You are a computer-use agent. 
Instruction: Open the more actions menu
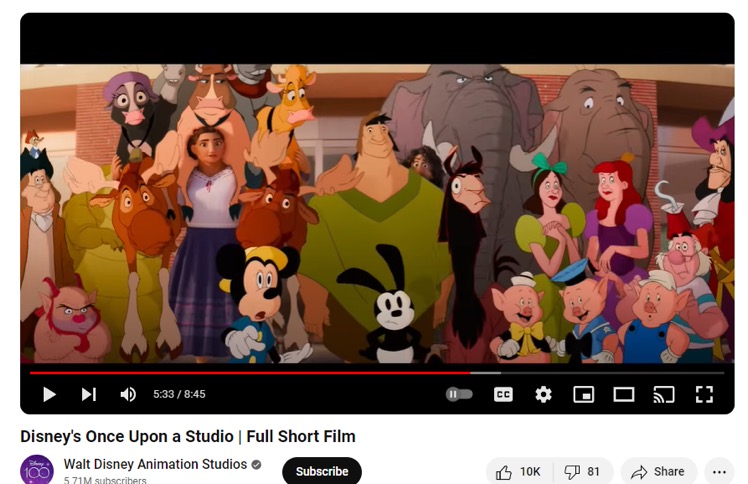click(x=719, y=472)
